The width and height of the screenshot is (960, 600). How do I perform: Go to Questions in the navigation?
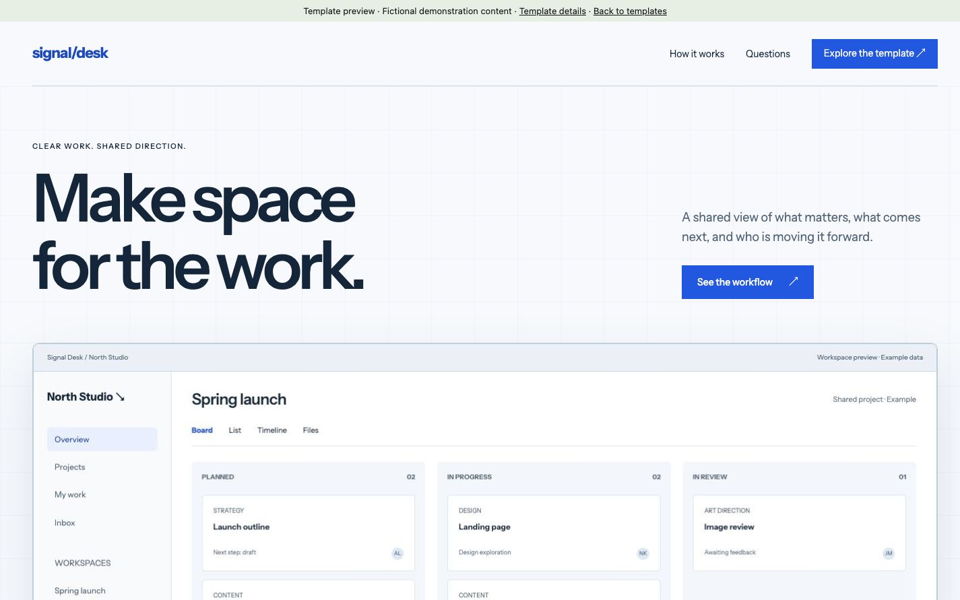[768, 54]
